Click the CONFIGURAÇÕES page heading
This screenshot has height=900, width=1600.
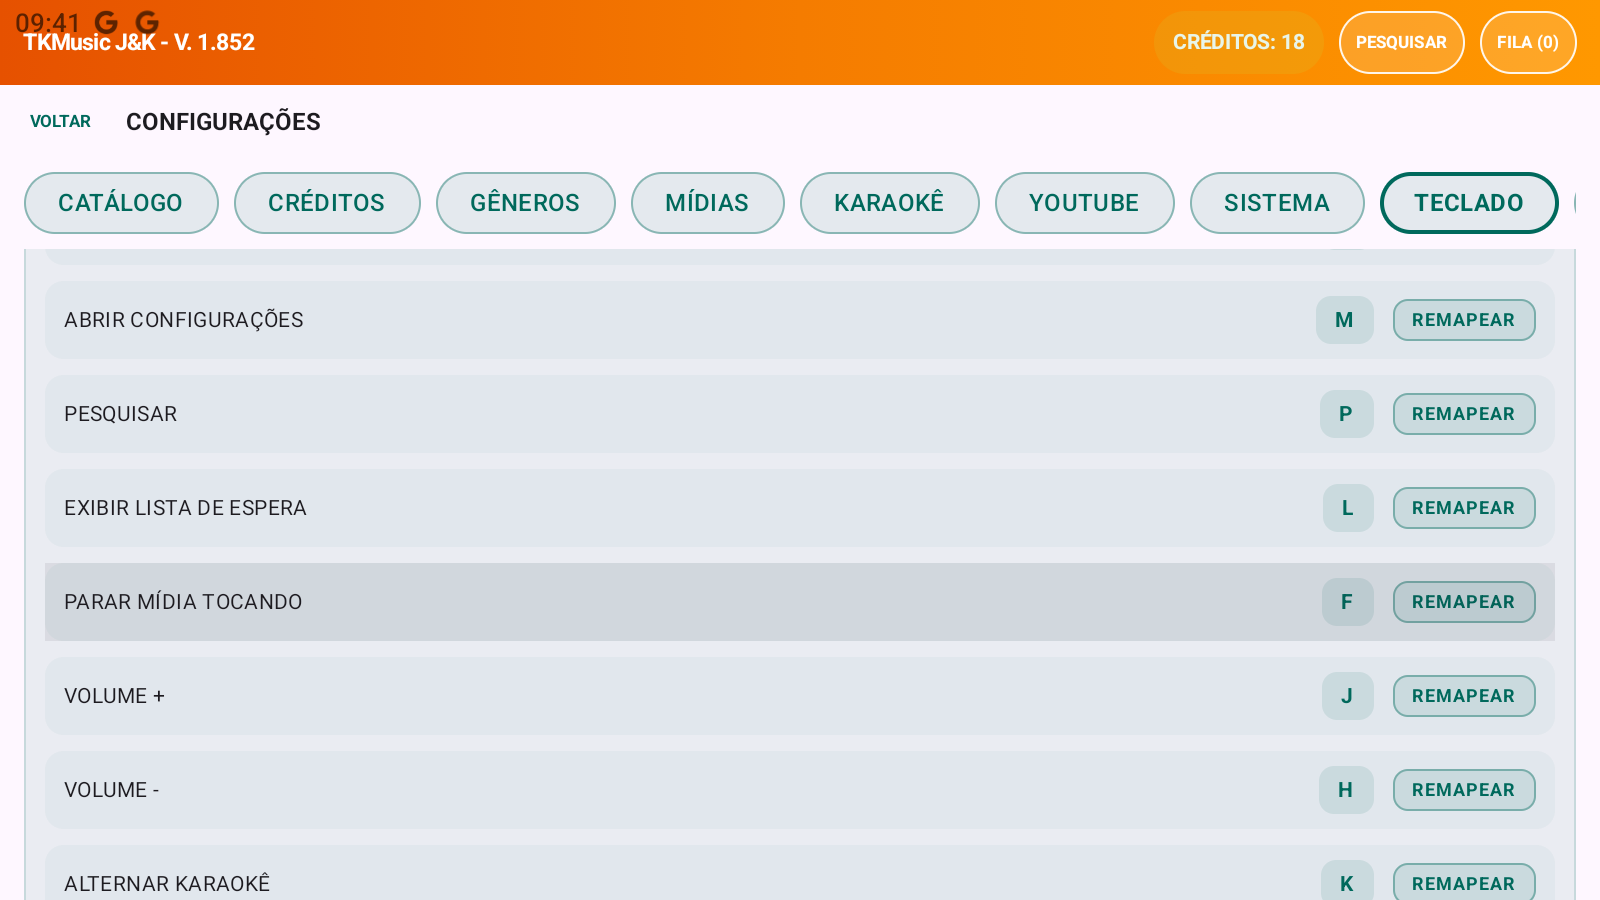click(x=223, y=122)
